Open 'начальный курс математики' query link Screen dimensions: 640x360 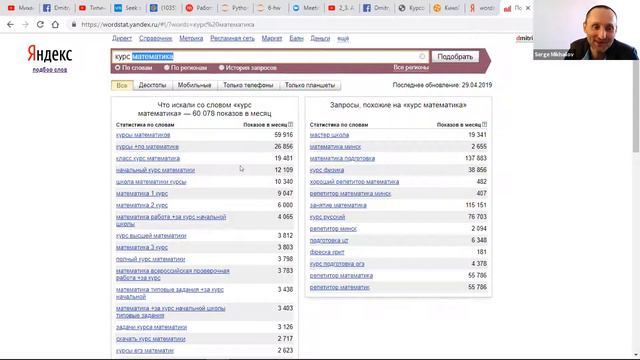point(155,170)
